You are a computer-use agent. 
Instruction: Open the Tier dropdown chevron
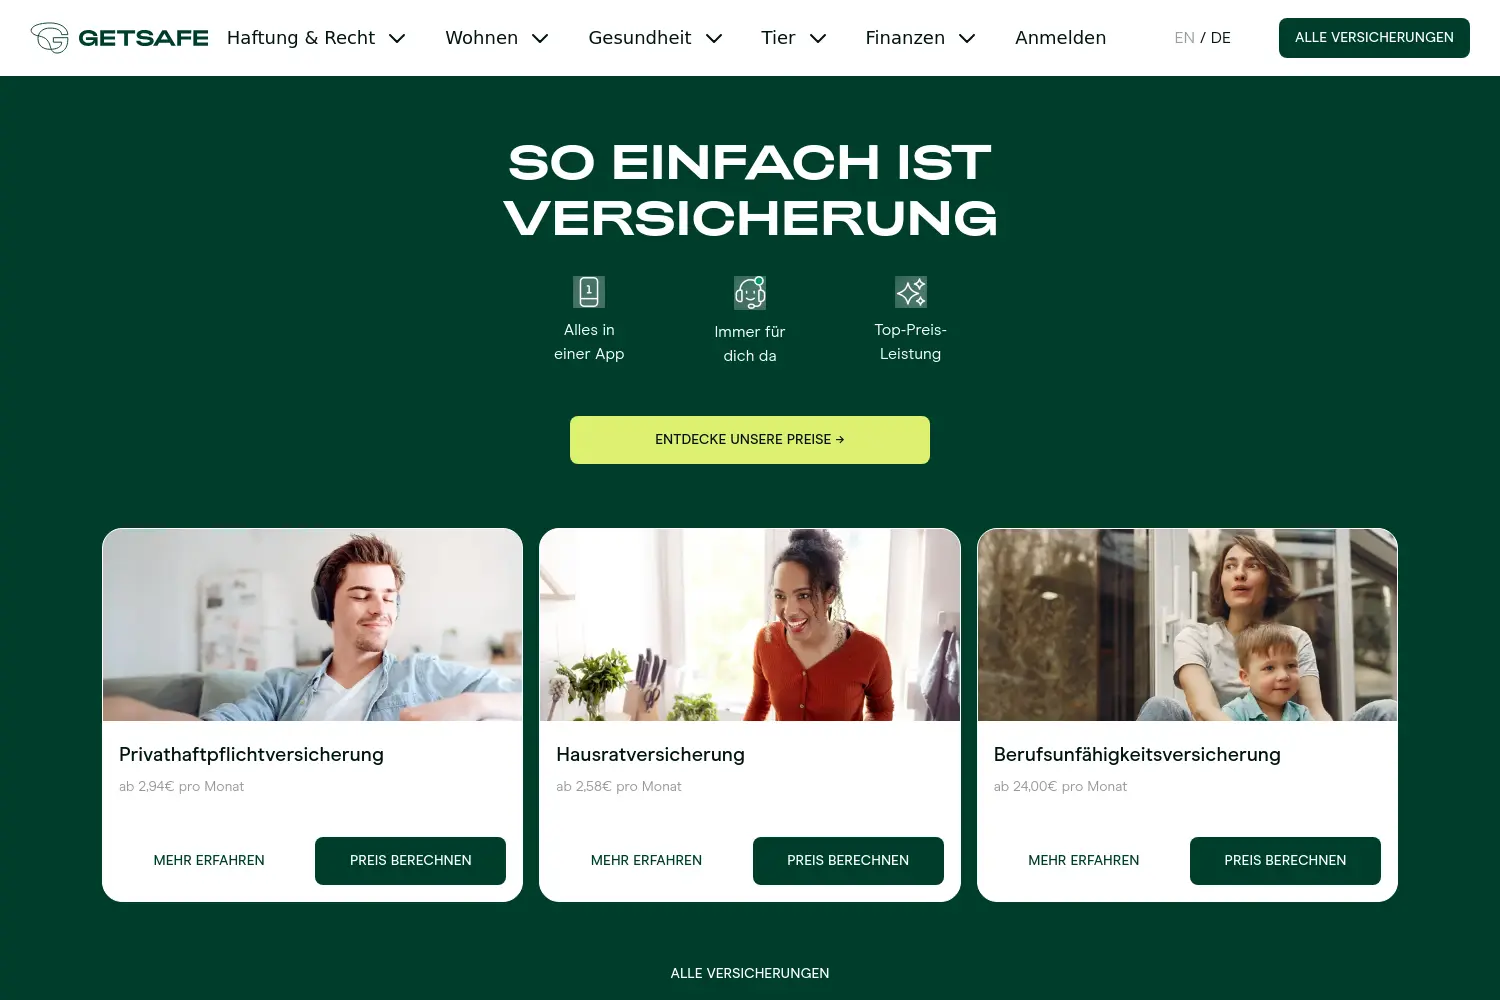818,38
